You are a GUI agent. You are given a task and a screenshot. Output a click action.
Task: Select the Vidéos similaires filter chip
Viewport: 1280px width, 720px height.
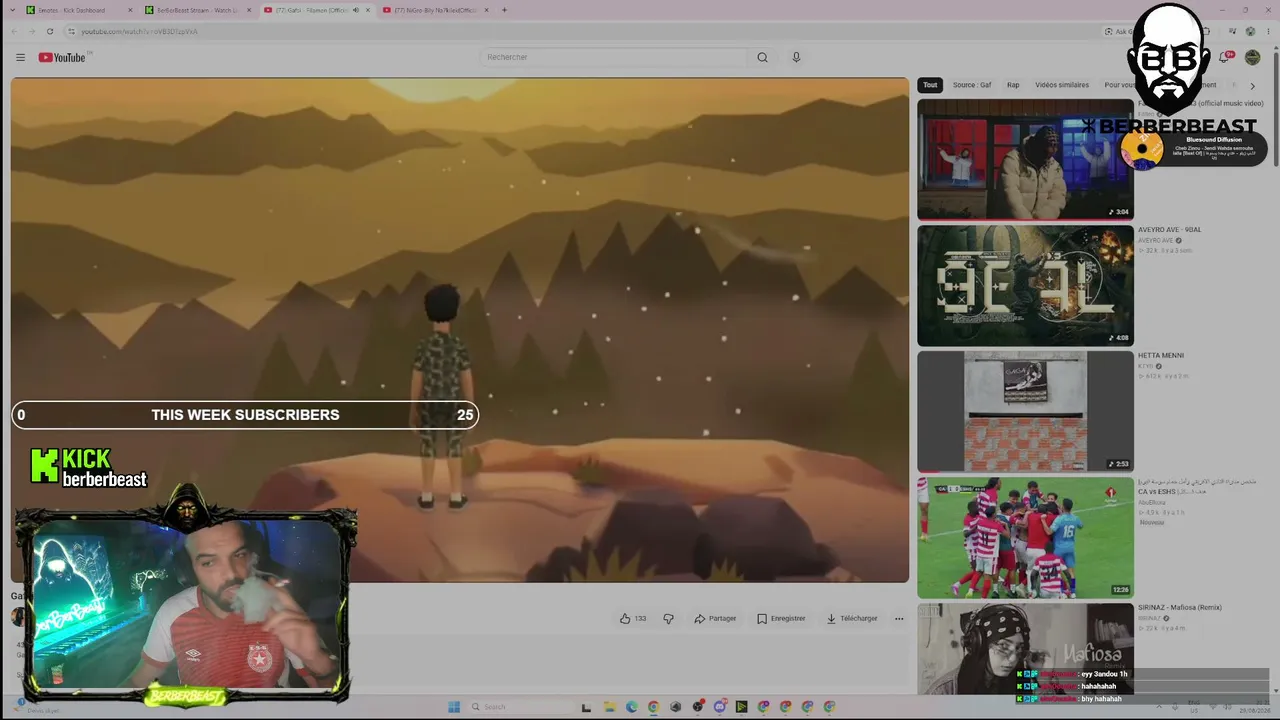pos(1062,85)
